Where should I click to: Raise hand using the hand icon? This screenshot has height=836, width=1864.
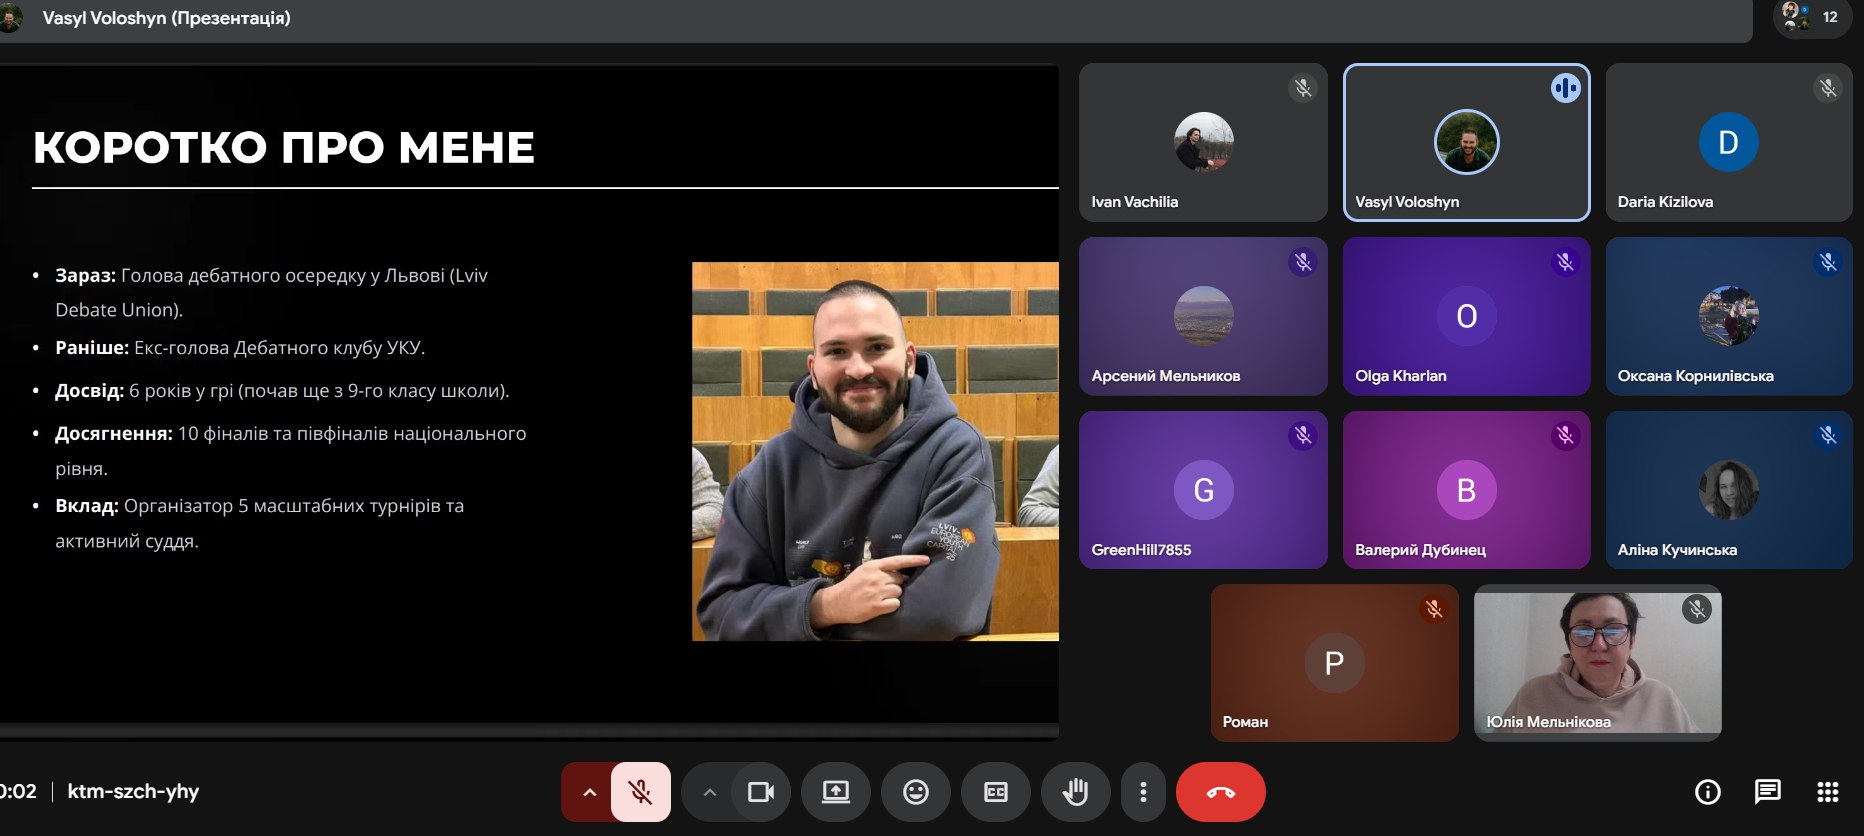click(x=1075, y=792)
